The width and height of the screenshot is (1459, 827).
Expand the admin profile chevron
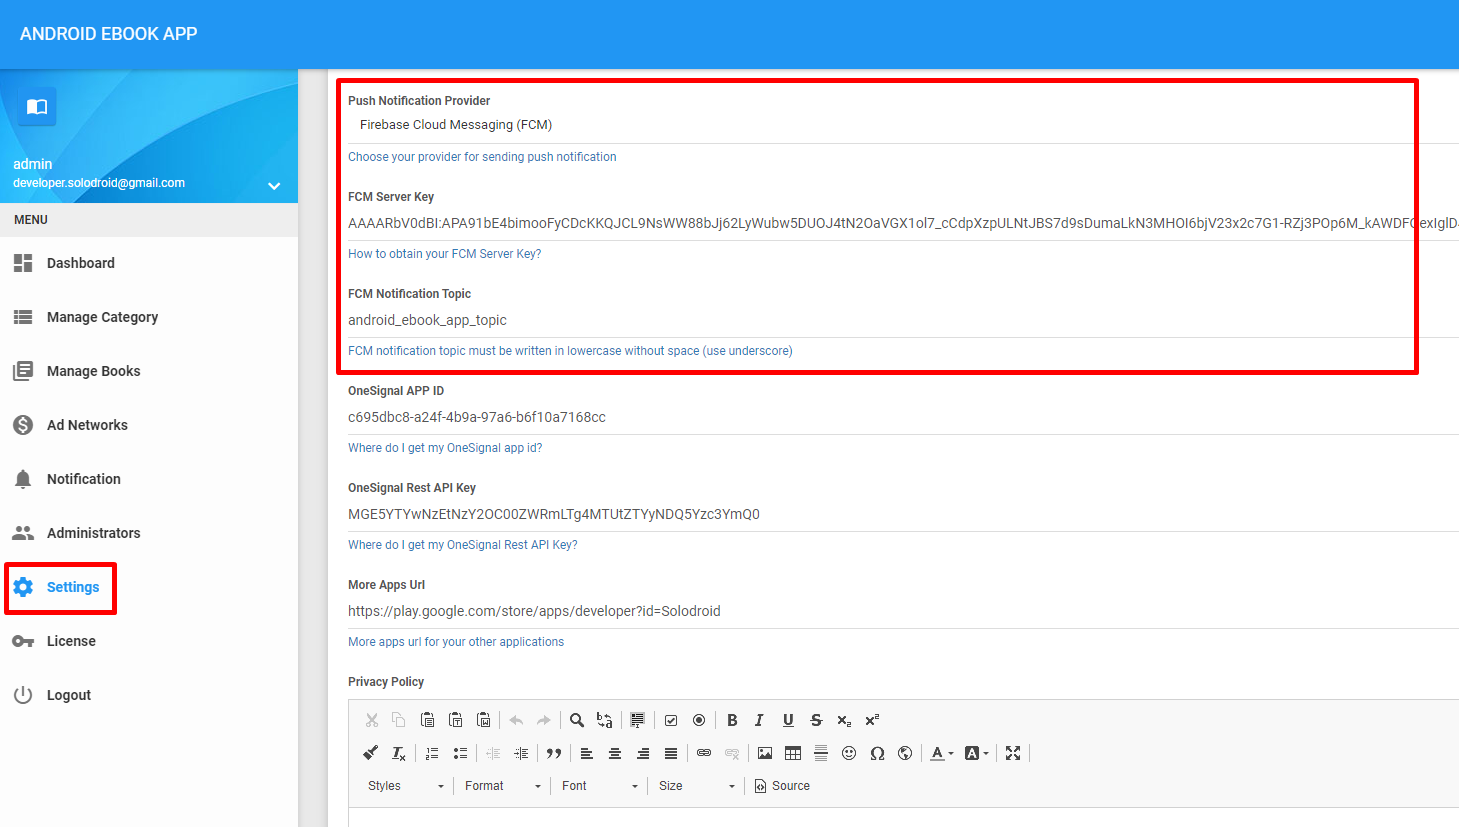pyautogui.click(x=274, y=186)
